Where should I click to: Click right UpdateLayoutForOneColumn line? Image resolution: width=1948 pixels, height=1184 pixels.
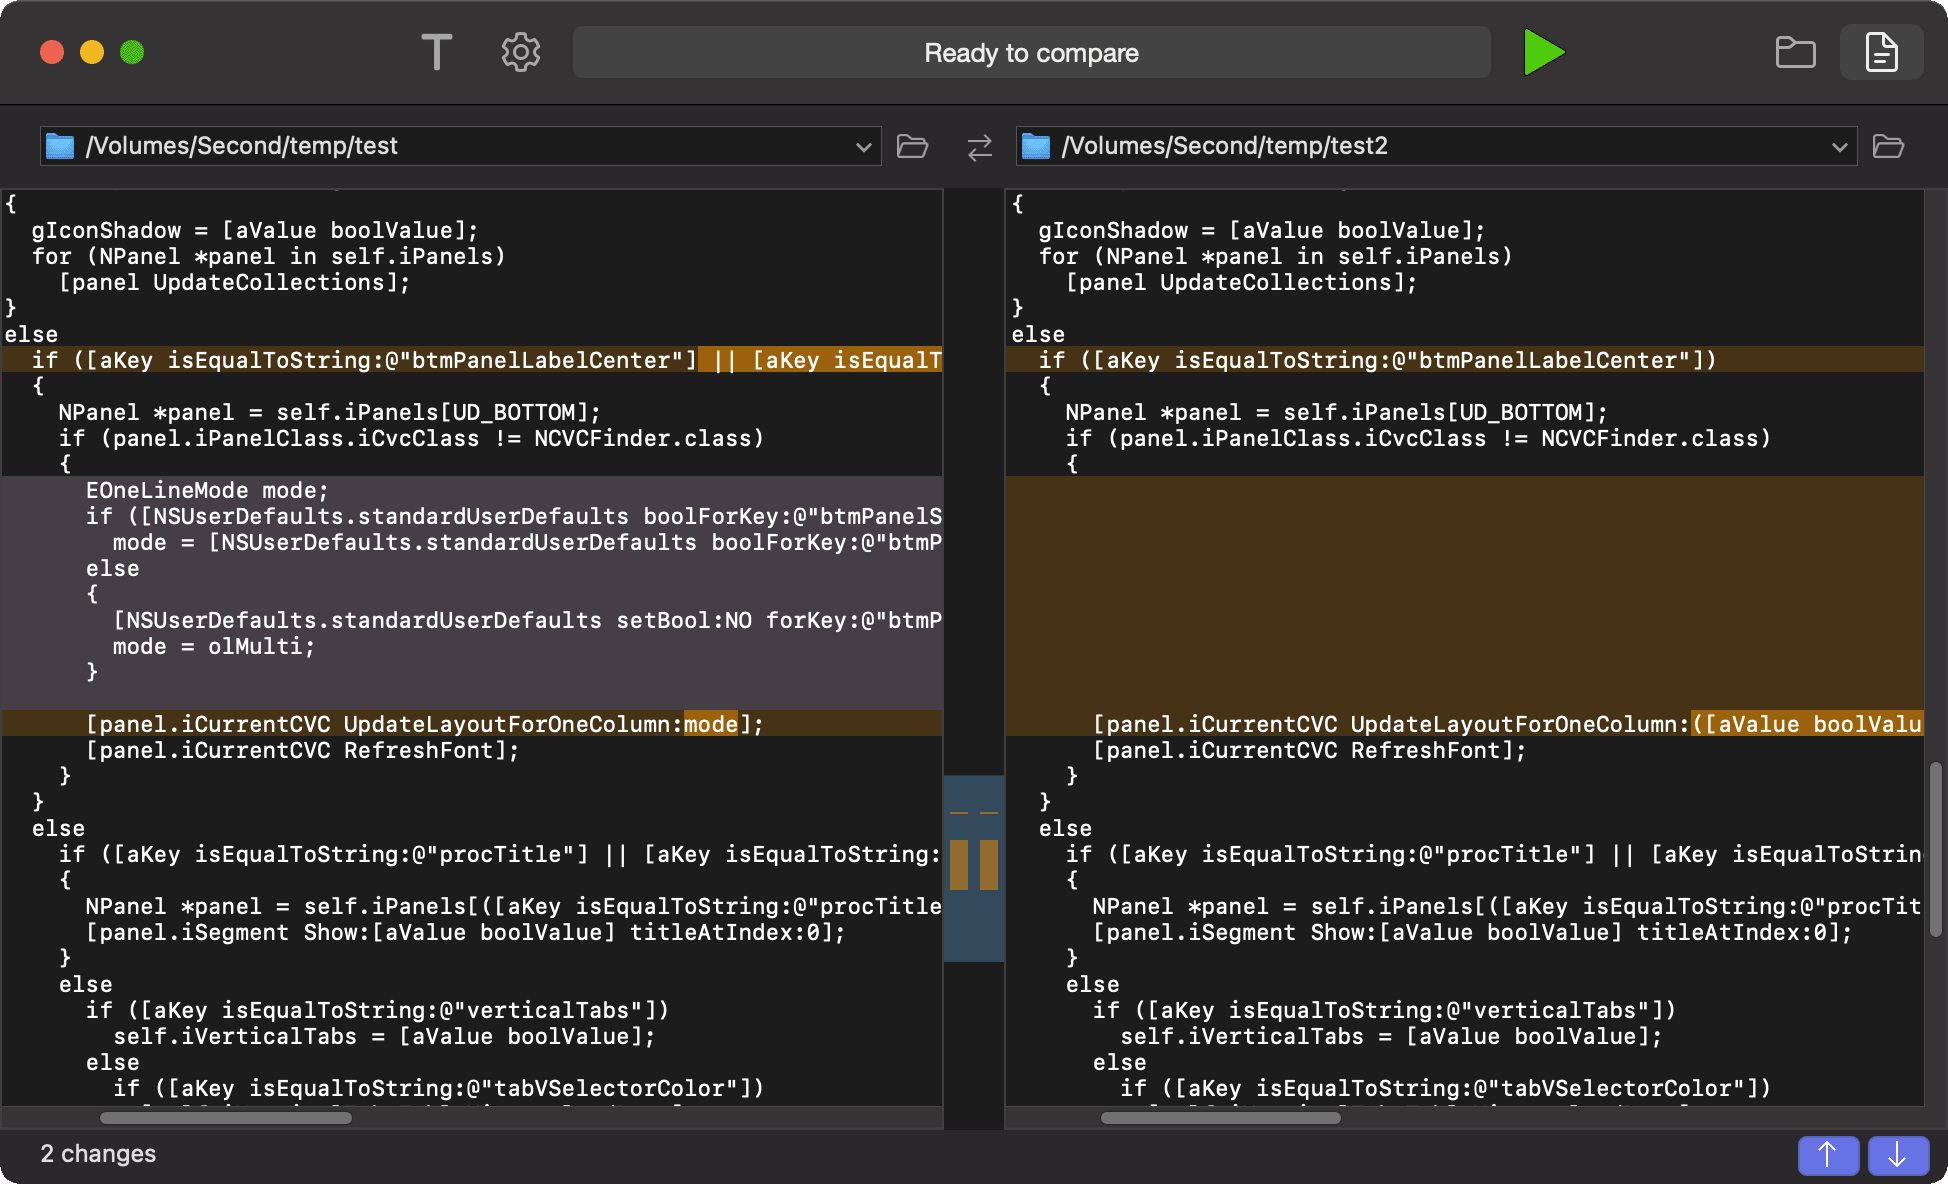click(x=1464, y=724)
